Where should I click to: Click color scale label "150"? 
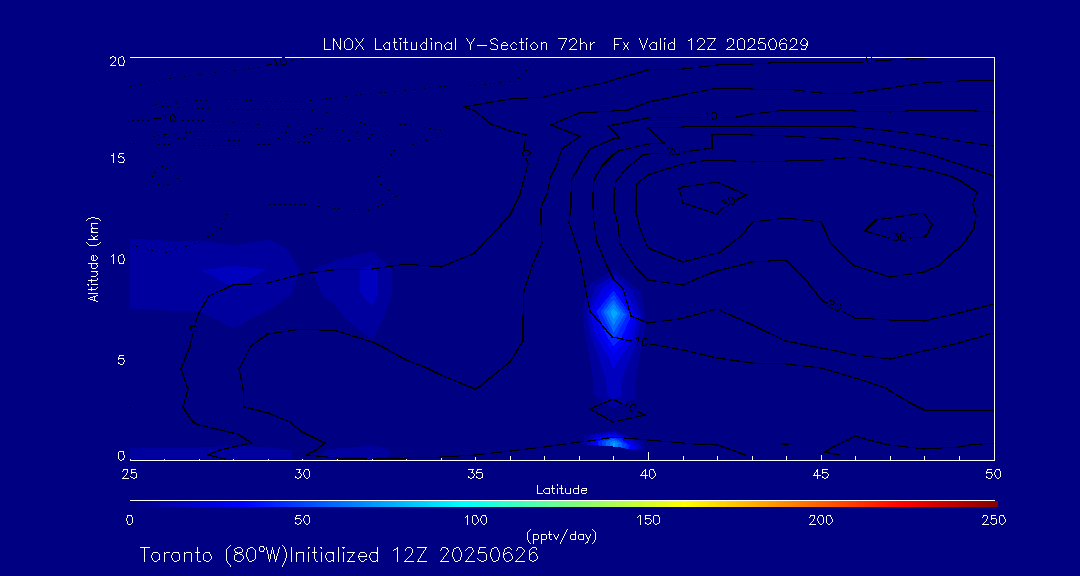click(x=648, y=520)
